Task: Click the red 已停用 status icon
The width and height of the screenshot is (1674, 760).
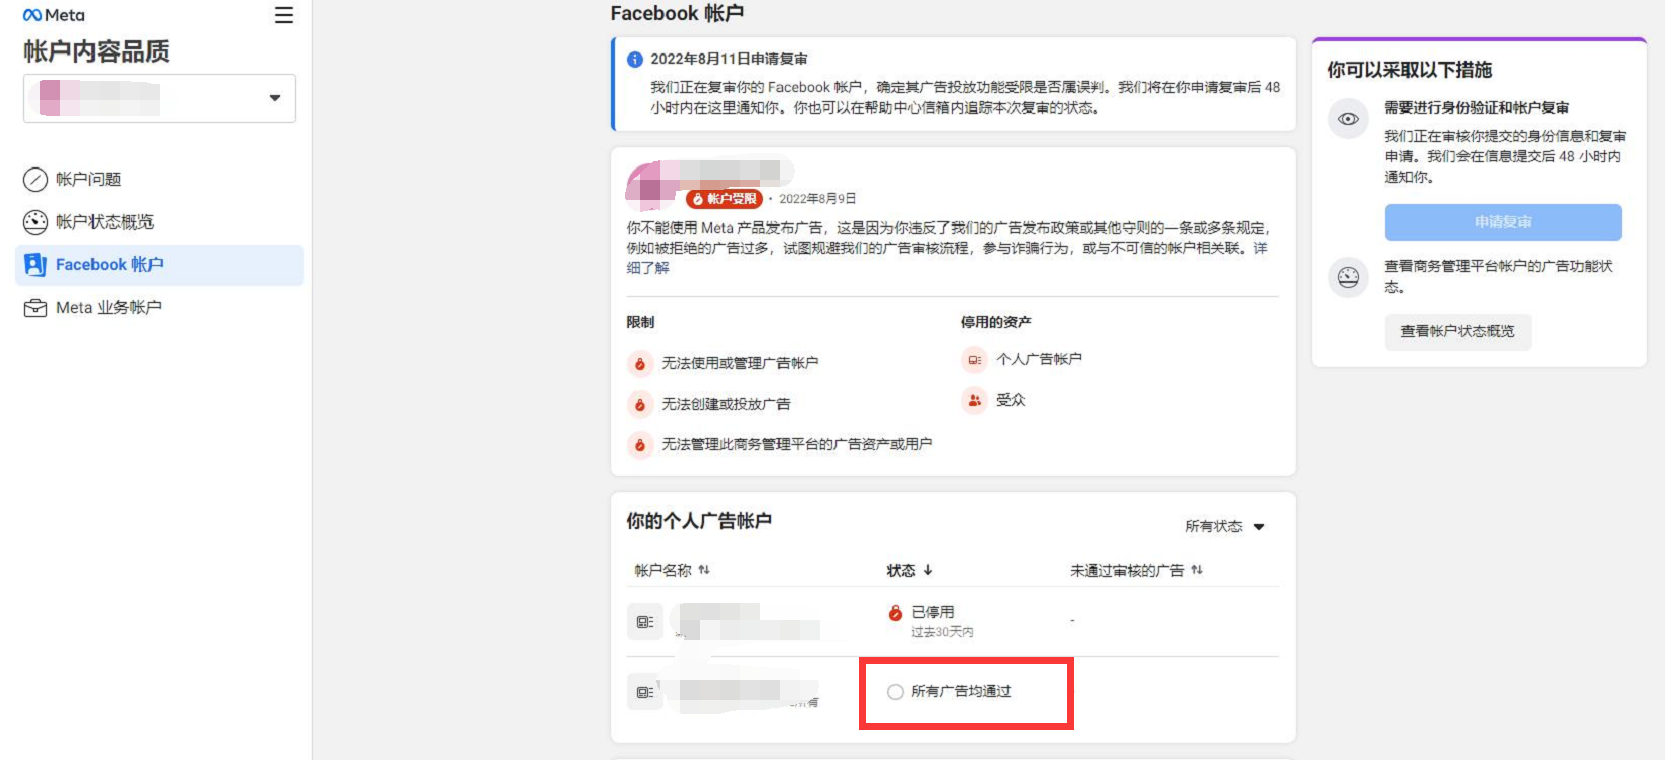Action: pyautogui.click(x=895, y=613)
